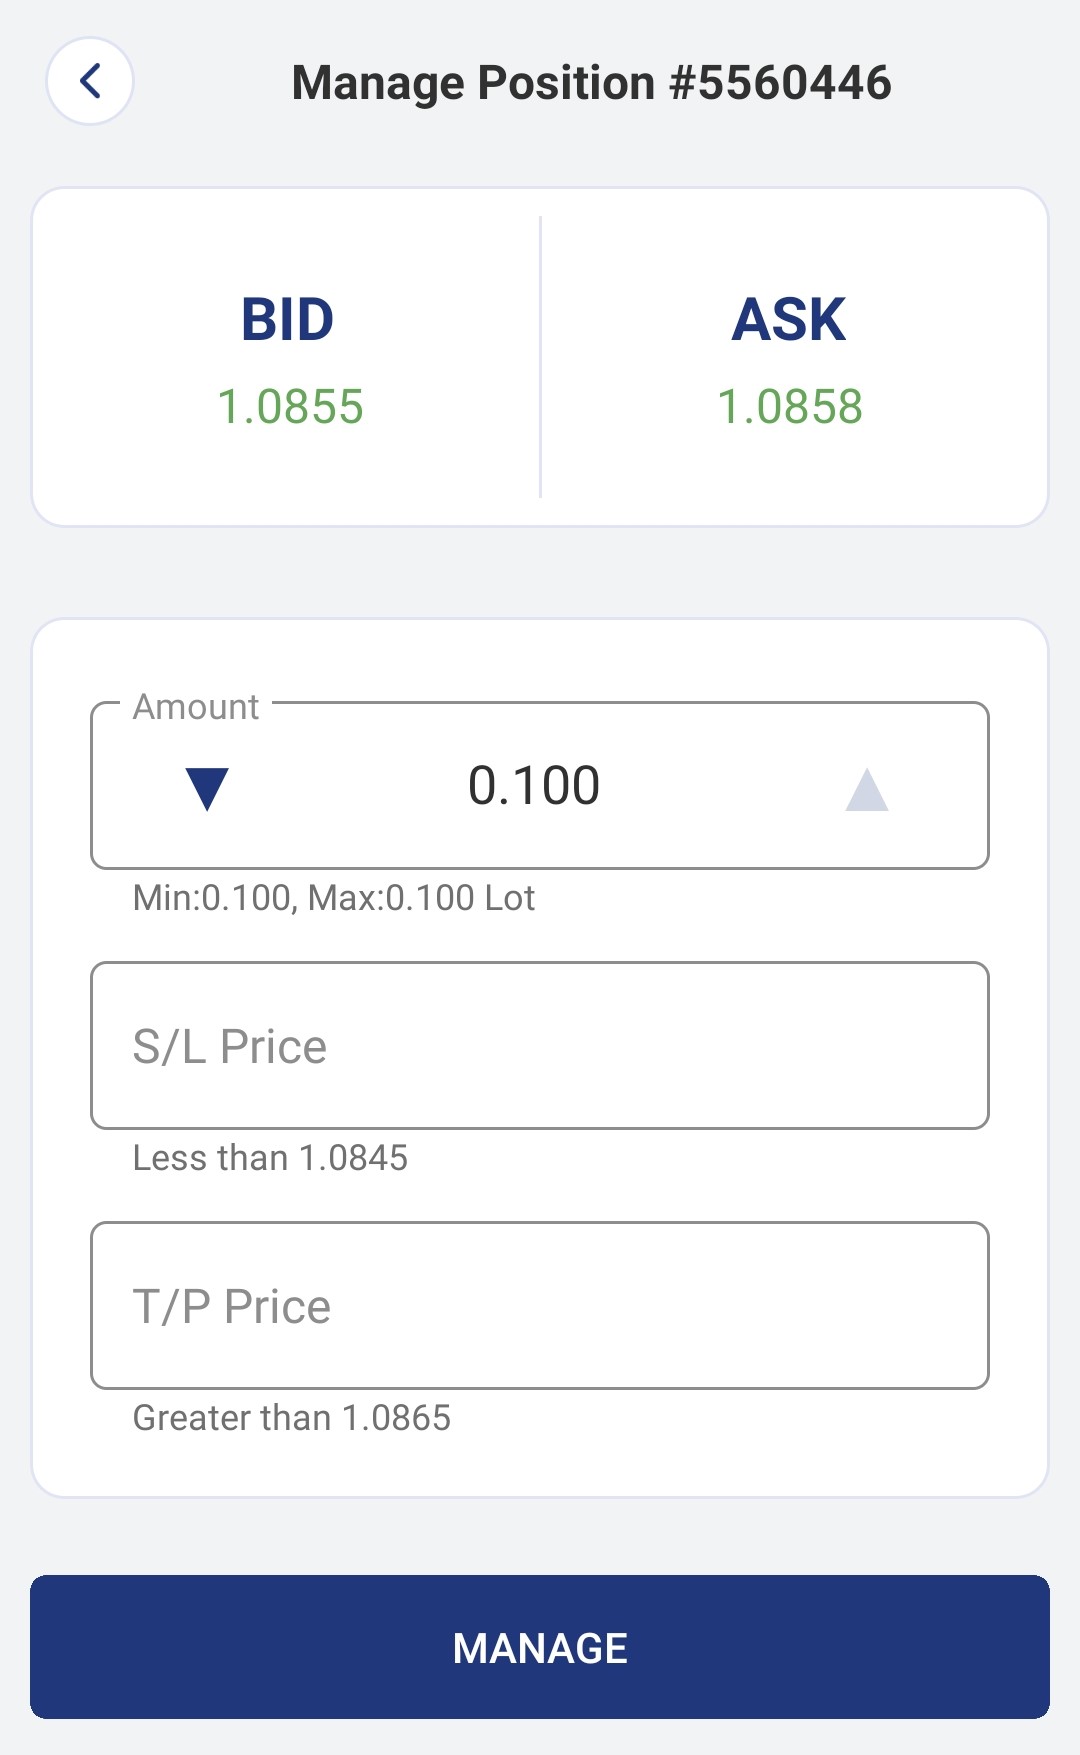Screen dimensions: 1080x1755
Task: Click the 'Less than 1.0845' hint
Action: (x=270, y=1158)
